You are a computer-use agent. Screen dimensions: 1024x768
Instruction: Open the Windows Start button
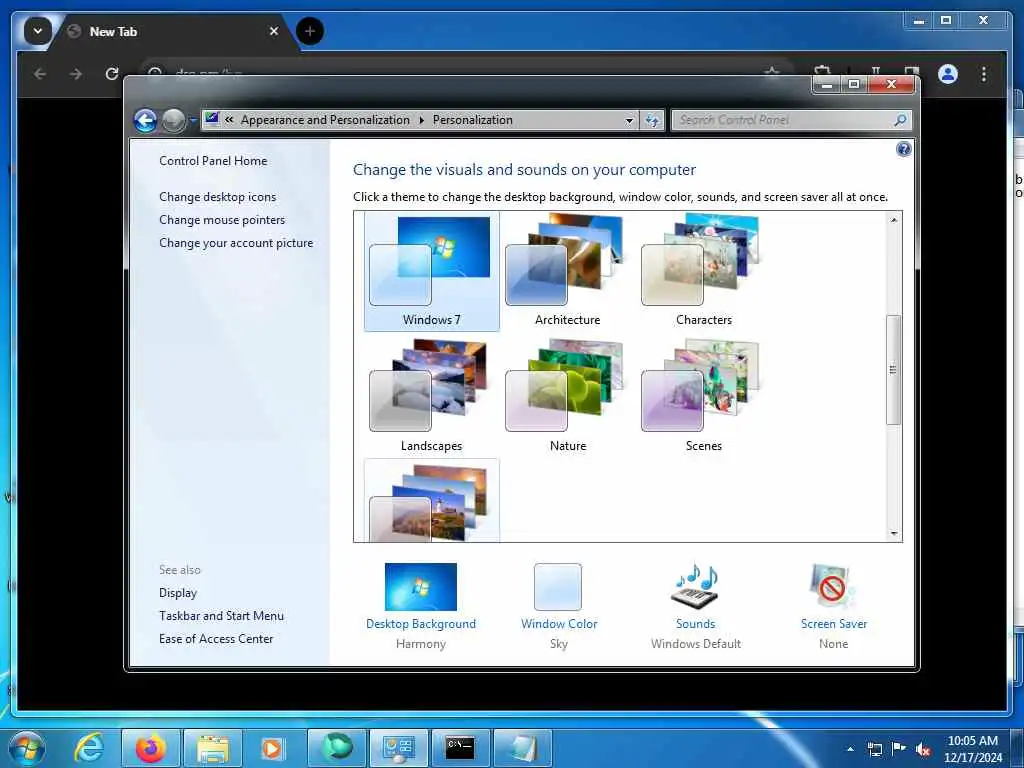(26, 748)
